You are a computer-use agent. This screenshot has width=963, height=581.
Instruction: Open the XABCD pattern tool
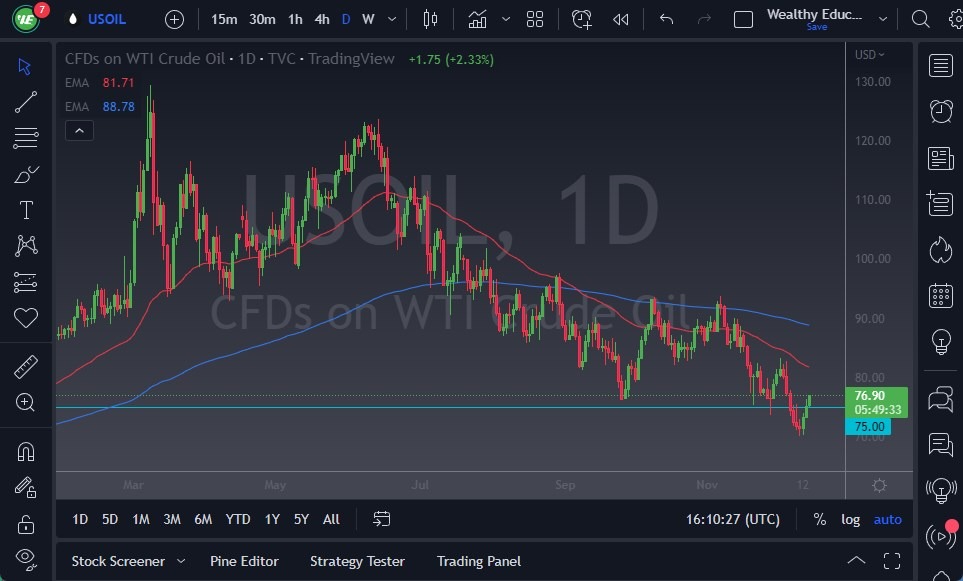pyautogui.click(x=25, y=246)
